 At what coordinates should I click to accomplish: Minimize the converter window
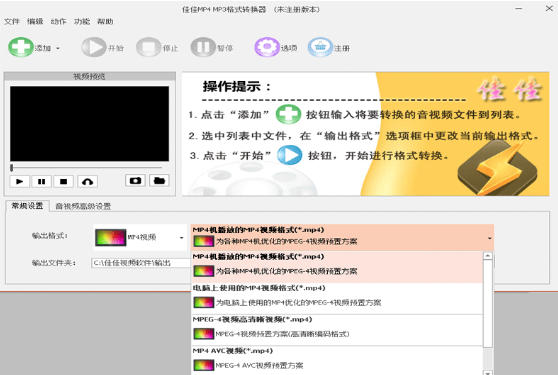pos(518,9)
